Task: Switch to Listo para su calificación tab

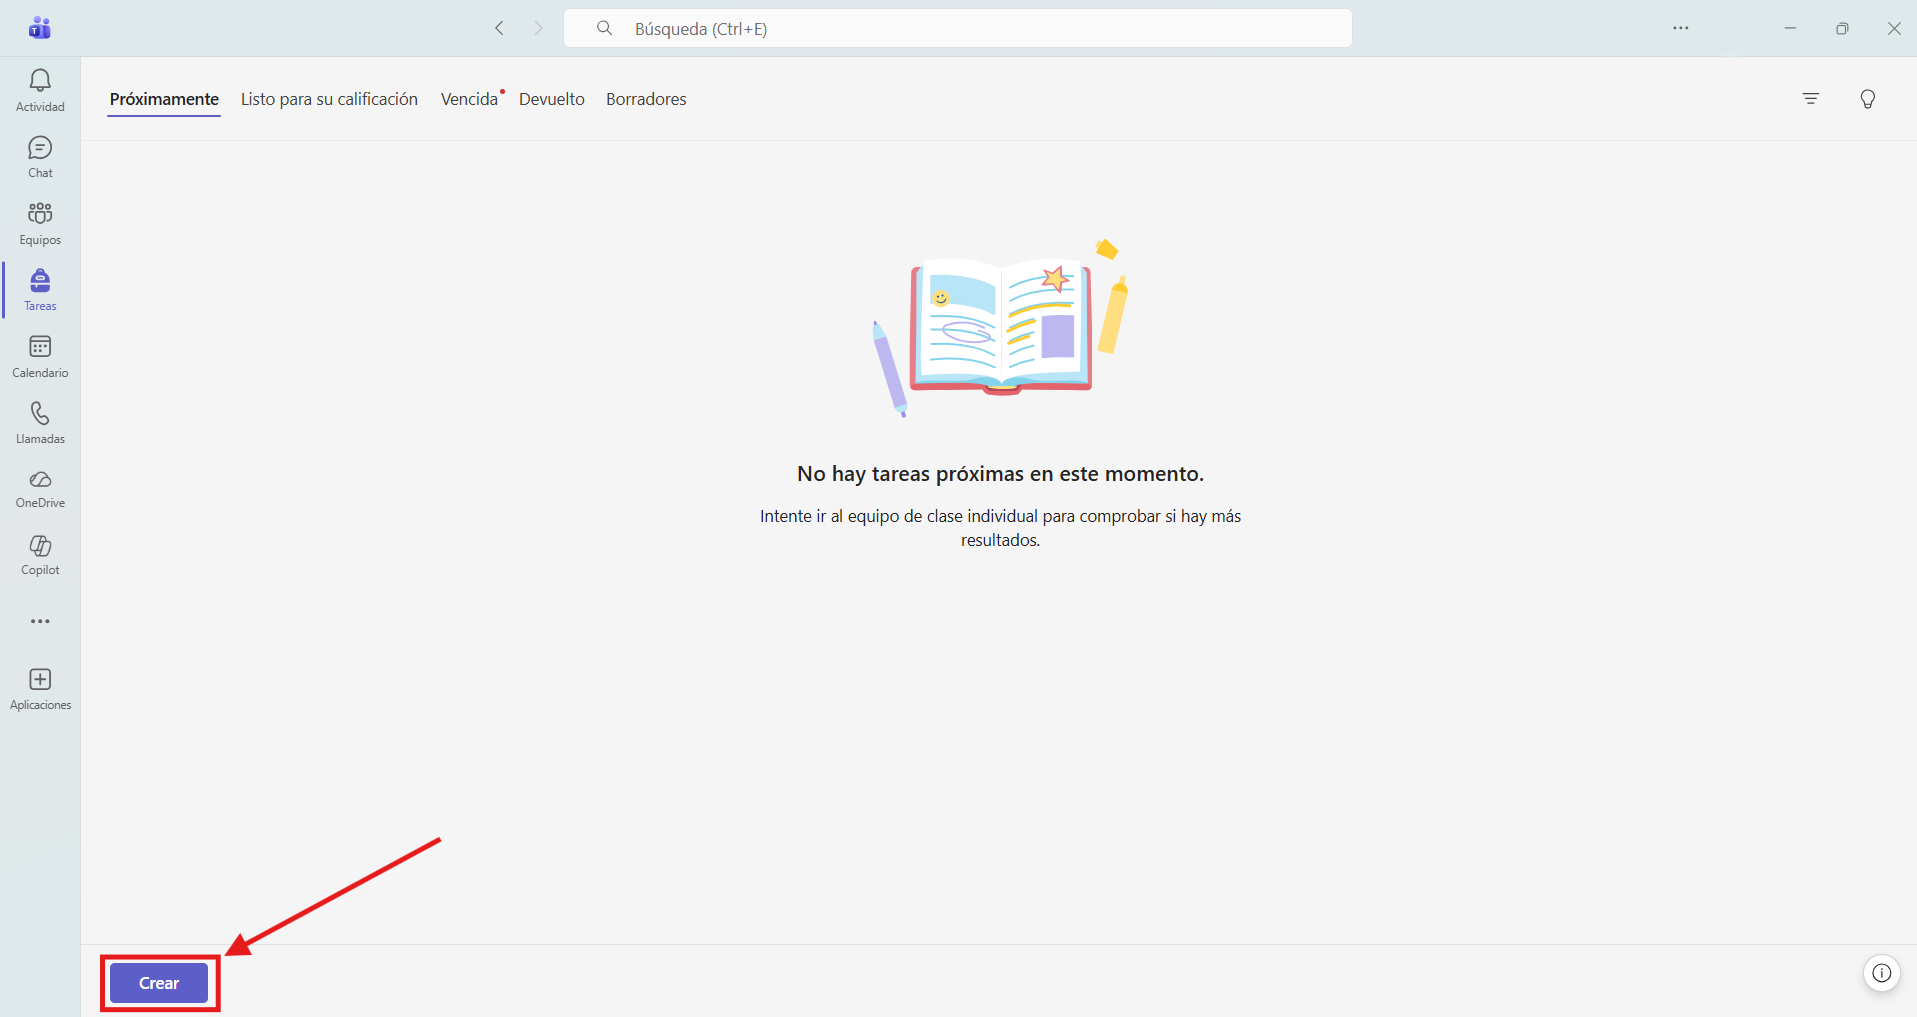Action: click(329, 99)
